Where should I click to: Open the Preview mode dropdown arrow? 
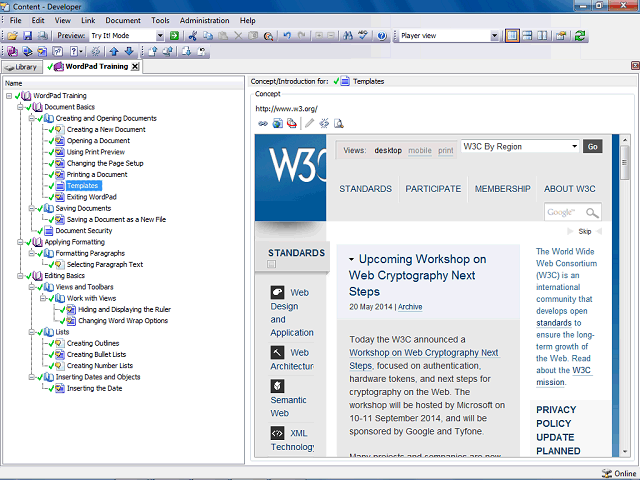click(x=160, y=36)
